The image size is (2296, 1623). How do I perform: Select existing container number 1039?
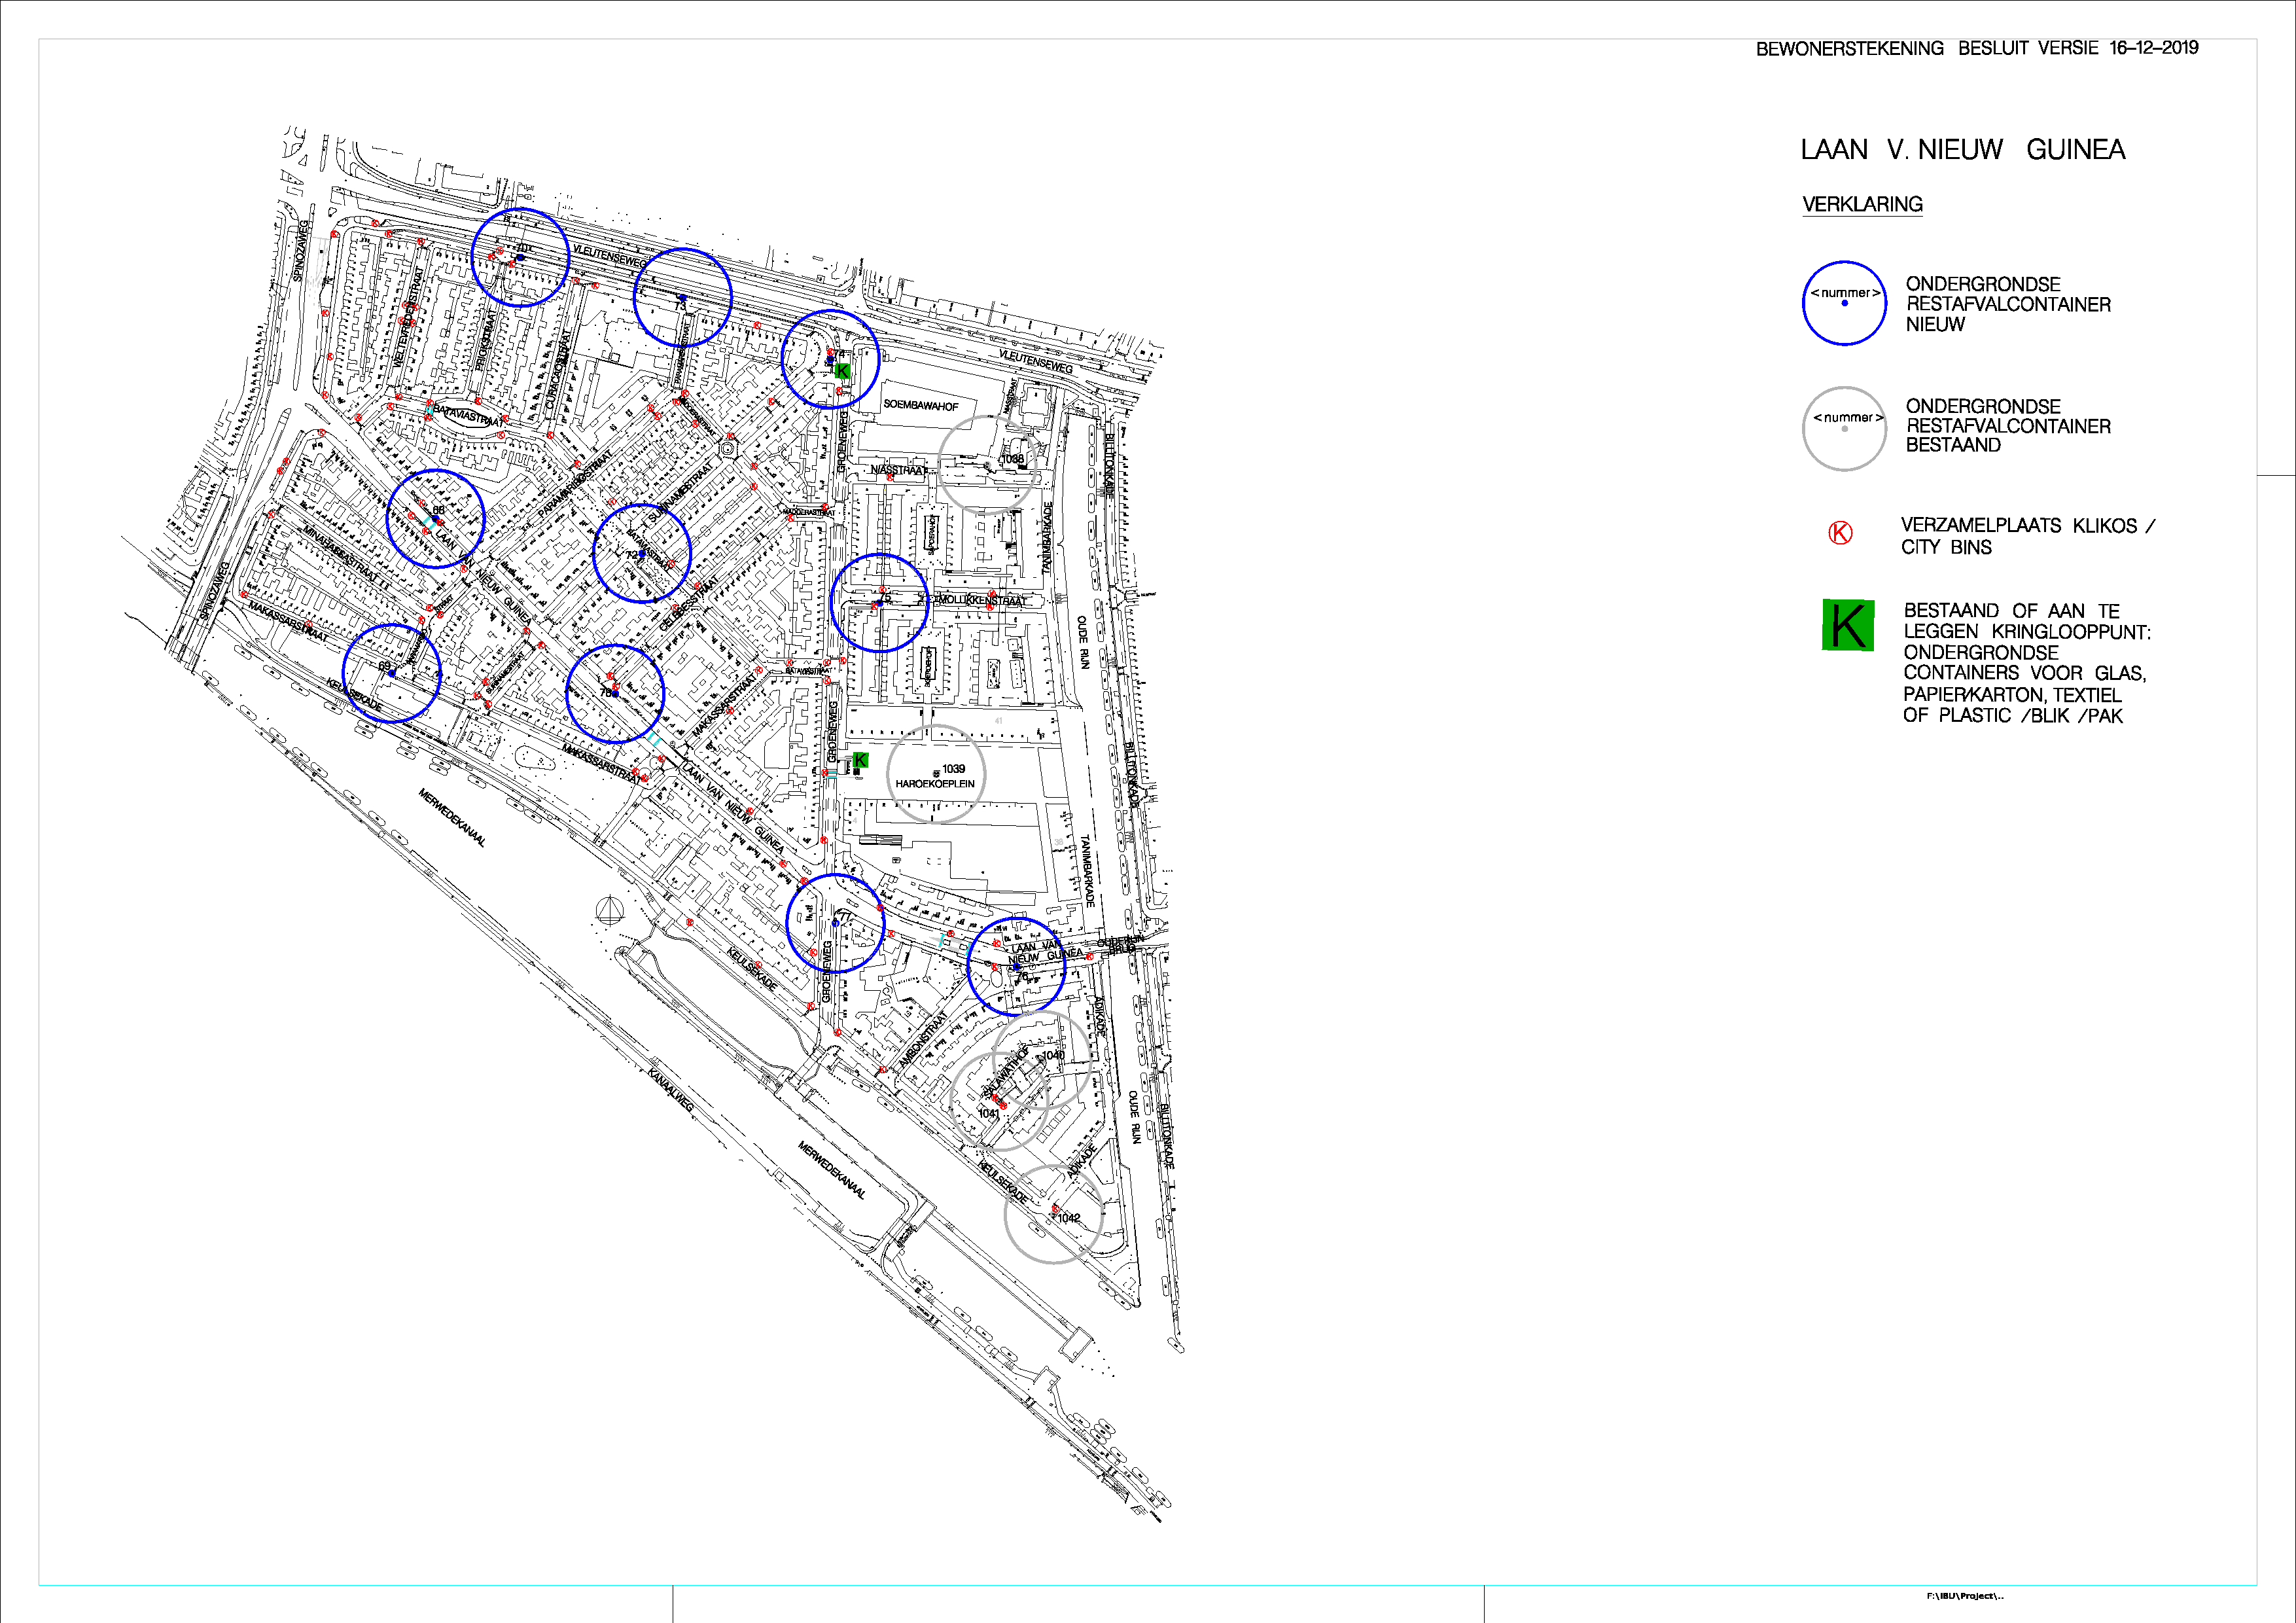point(937,773)
